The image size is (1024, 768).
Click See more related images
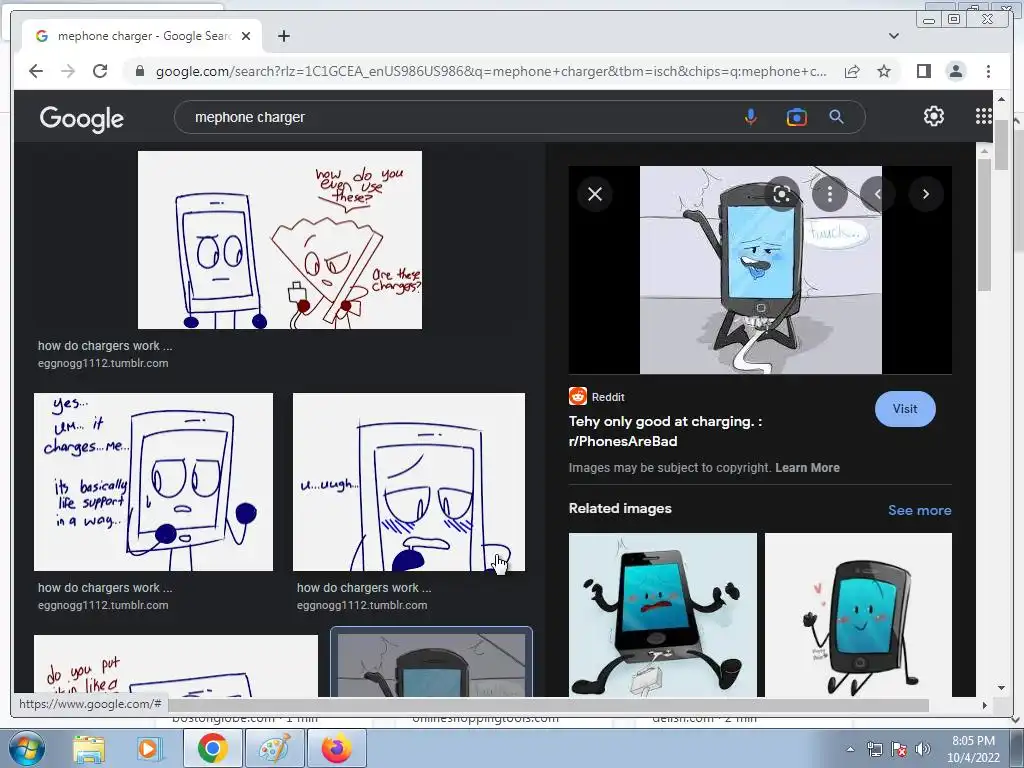pos(919,510)
